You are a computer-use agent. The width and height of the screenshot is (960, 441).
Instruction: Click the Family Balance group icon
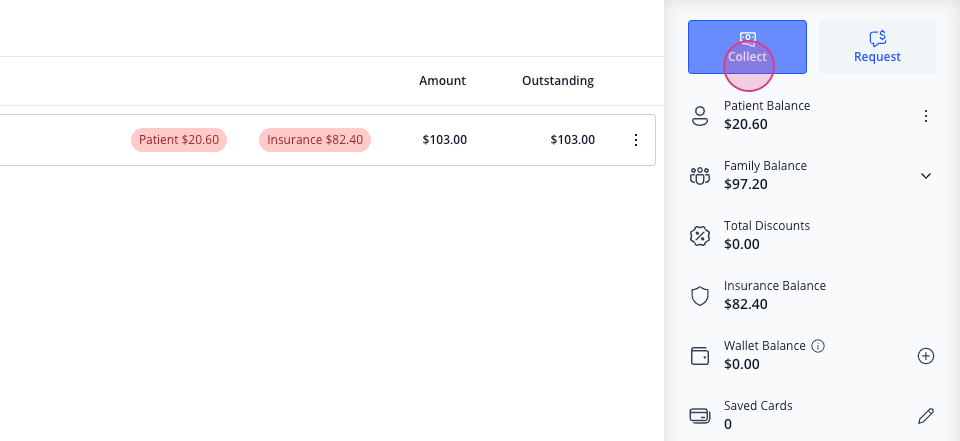tap(700, 176)
